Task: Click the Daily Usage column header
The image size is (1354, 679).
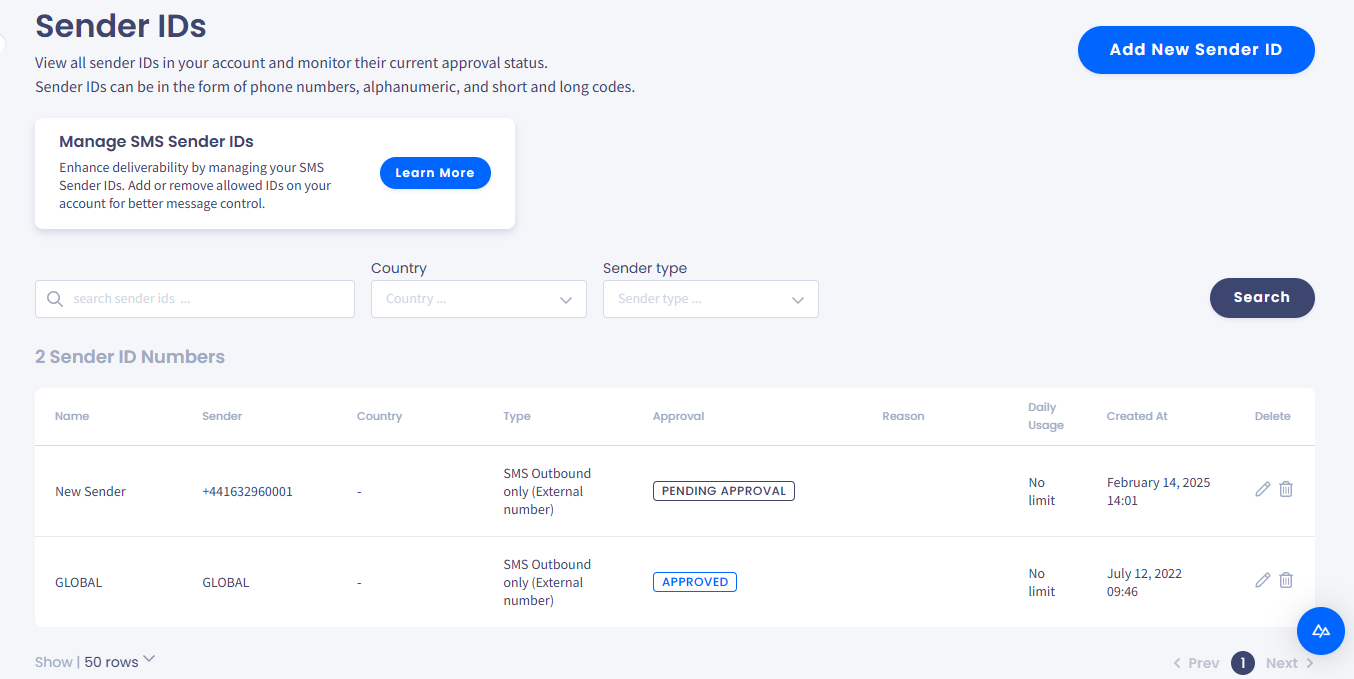Action: point(1046,416)
